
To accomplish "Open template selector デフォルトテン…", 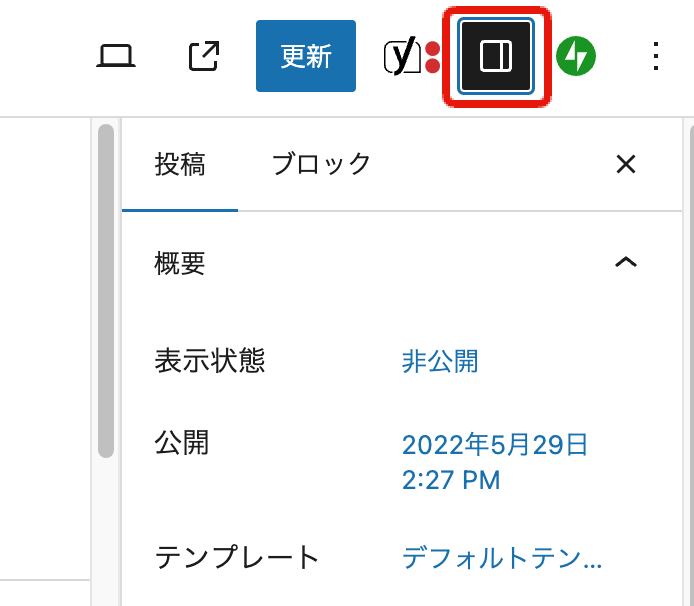I will (x=502, y=557).
